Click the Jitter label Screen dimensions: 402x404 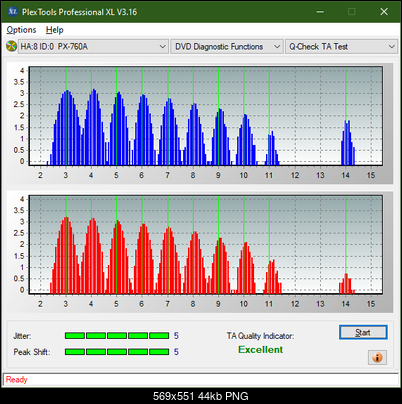22,336
